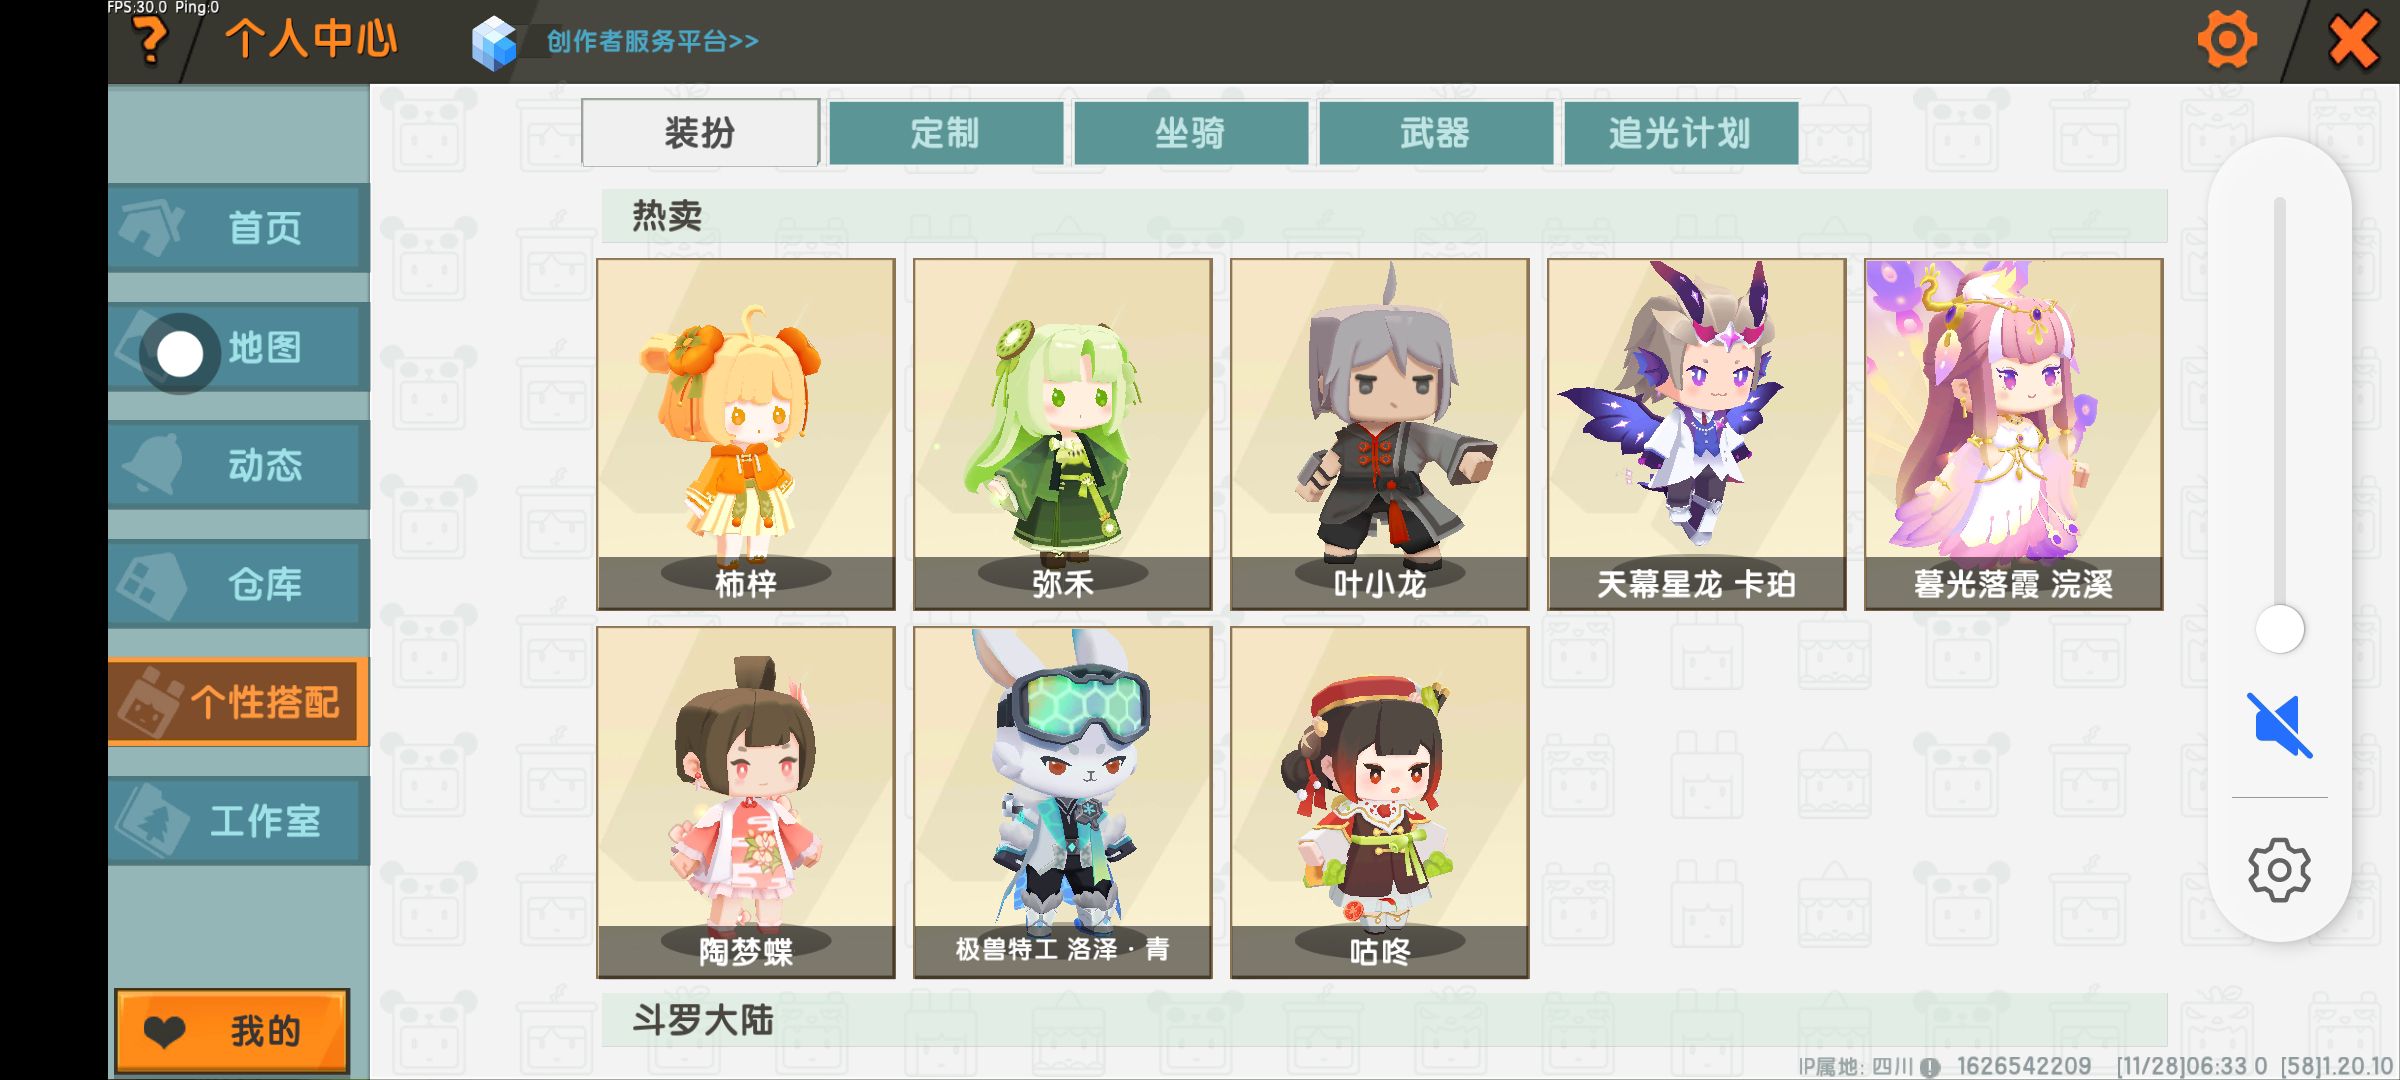Open the orange gear settings icon
The width and height of the screenshot is (2400, 1080).
(2227, 40)
